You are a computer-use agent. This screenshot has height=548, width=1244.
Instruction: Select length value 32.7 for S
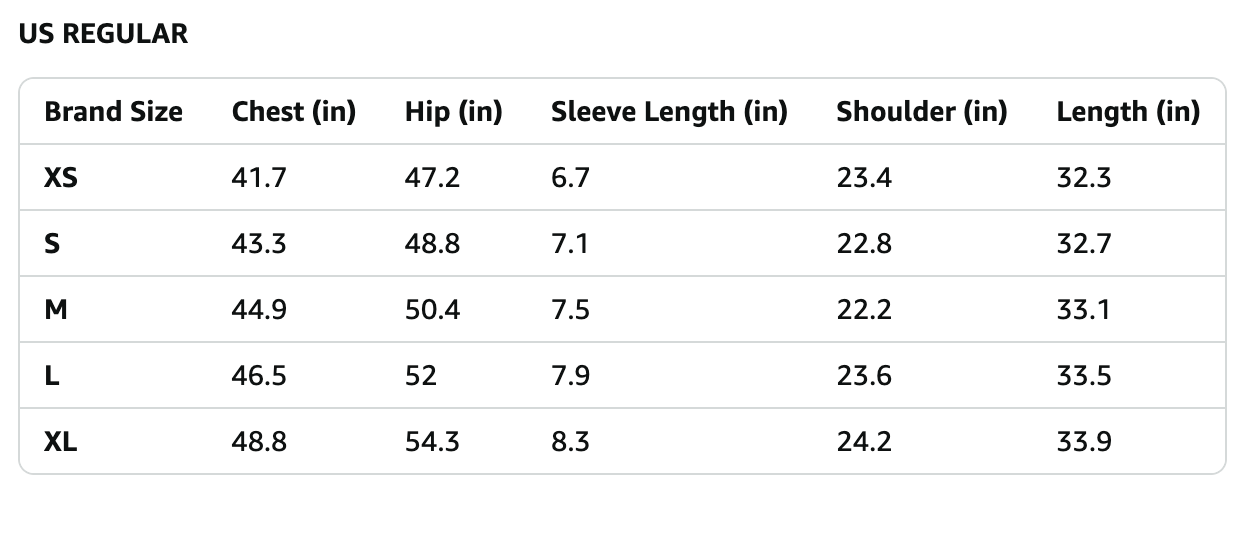pos(1083,244)
